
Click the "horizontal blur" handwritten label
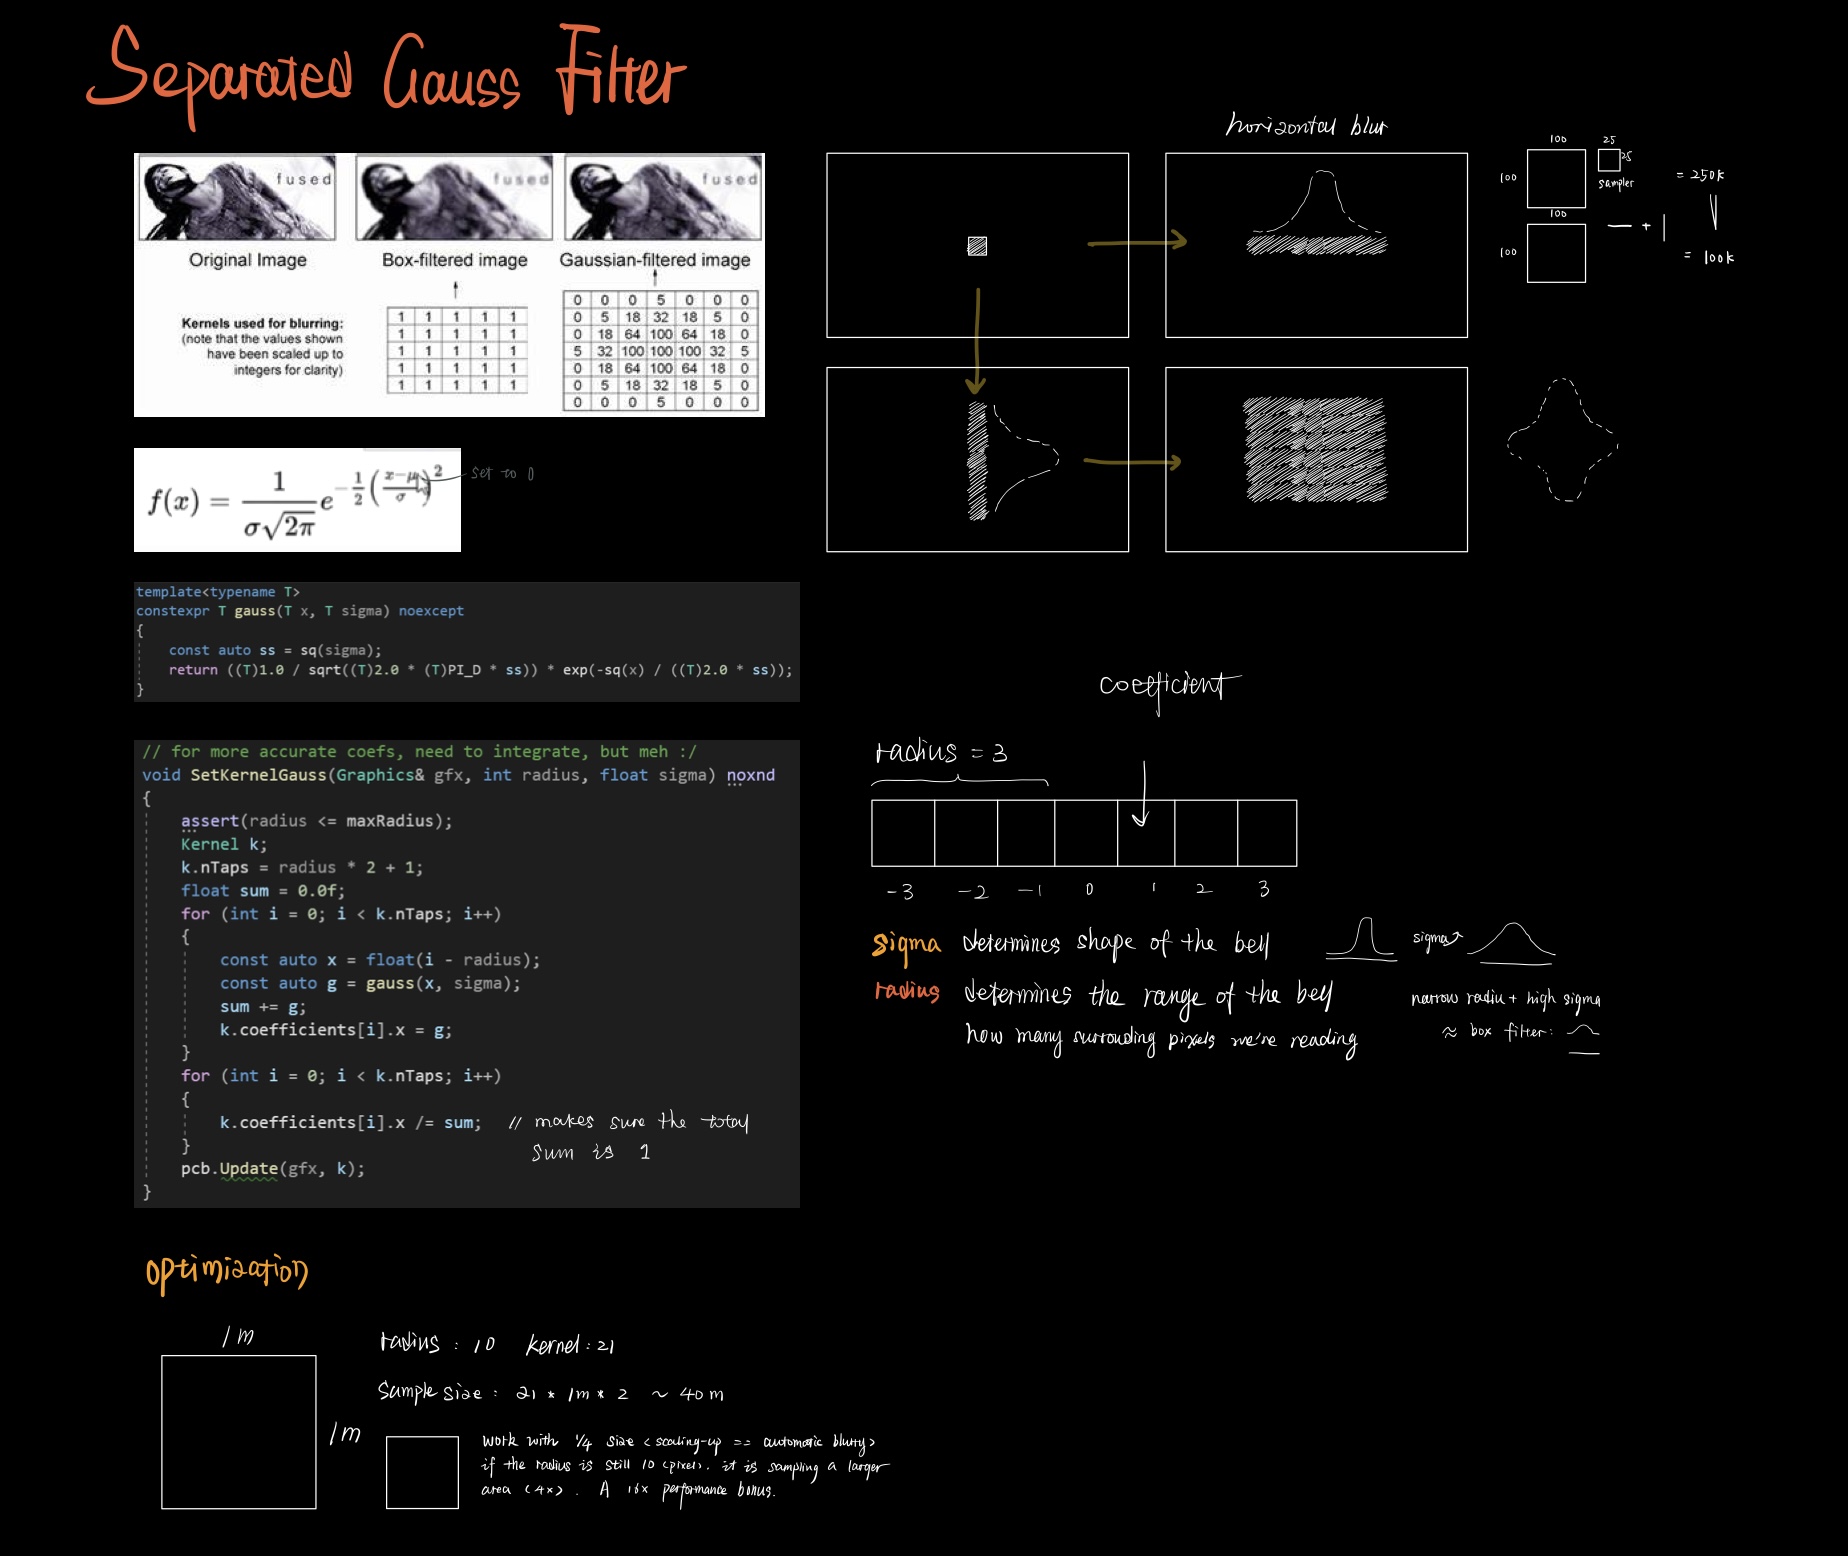point(1306,126)
